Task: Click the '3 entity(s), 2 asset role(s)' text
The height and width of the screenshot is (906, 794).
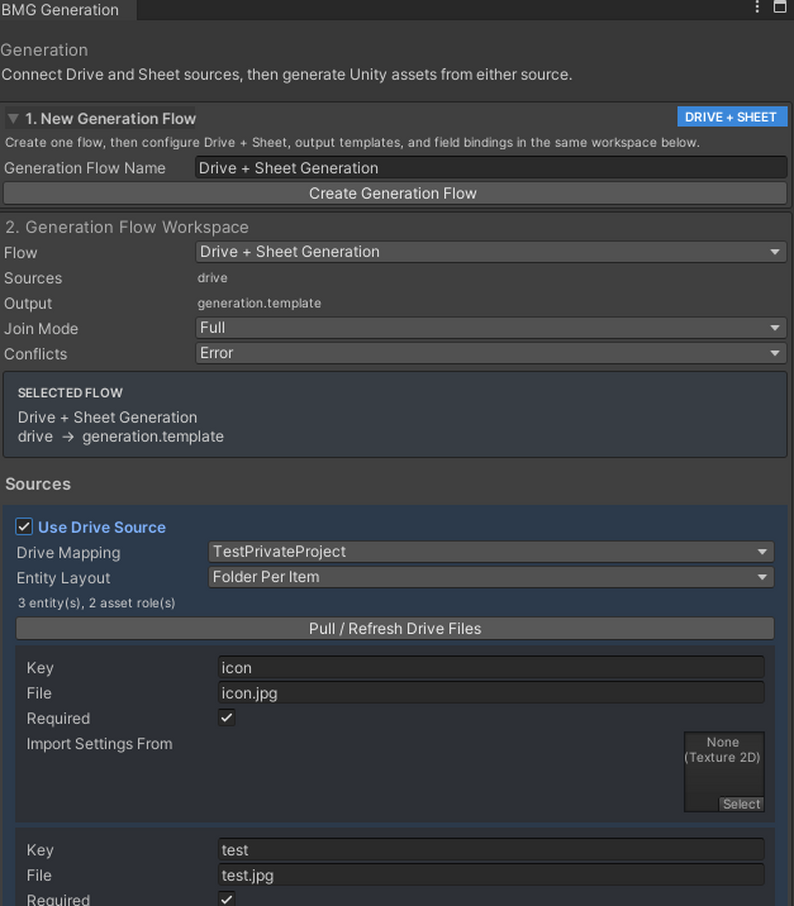Action: [x=97, y=603]
